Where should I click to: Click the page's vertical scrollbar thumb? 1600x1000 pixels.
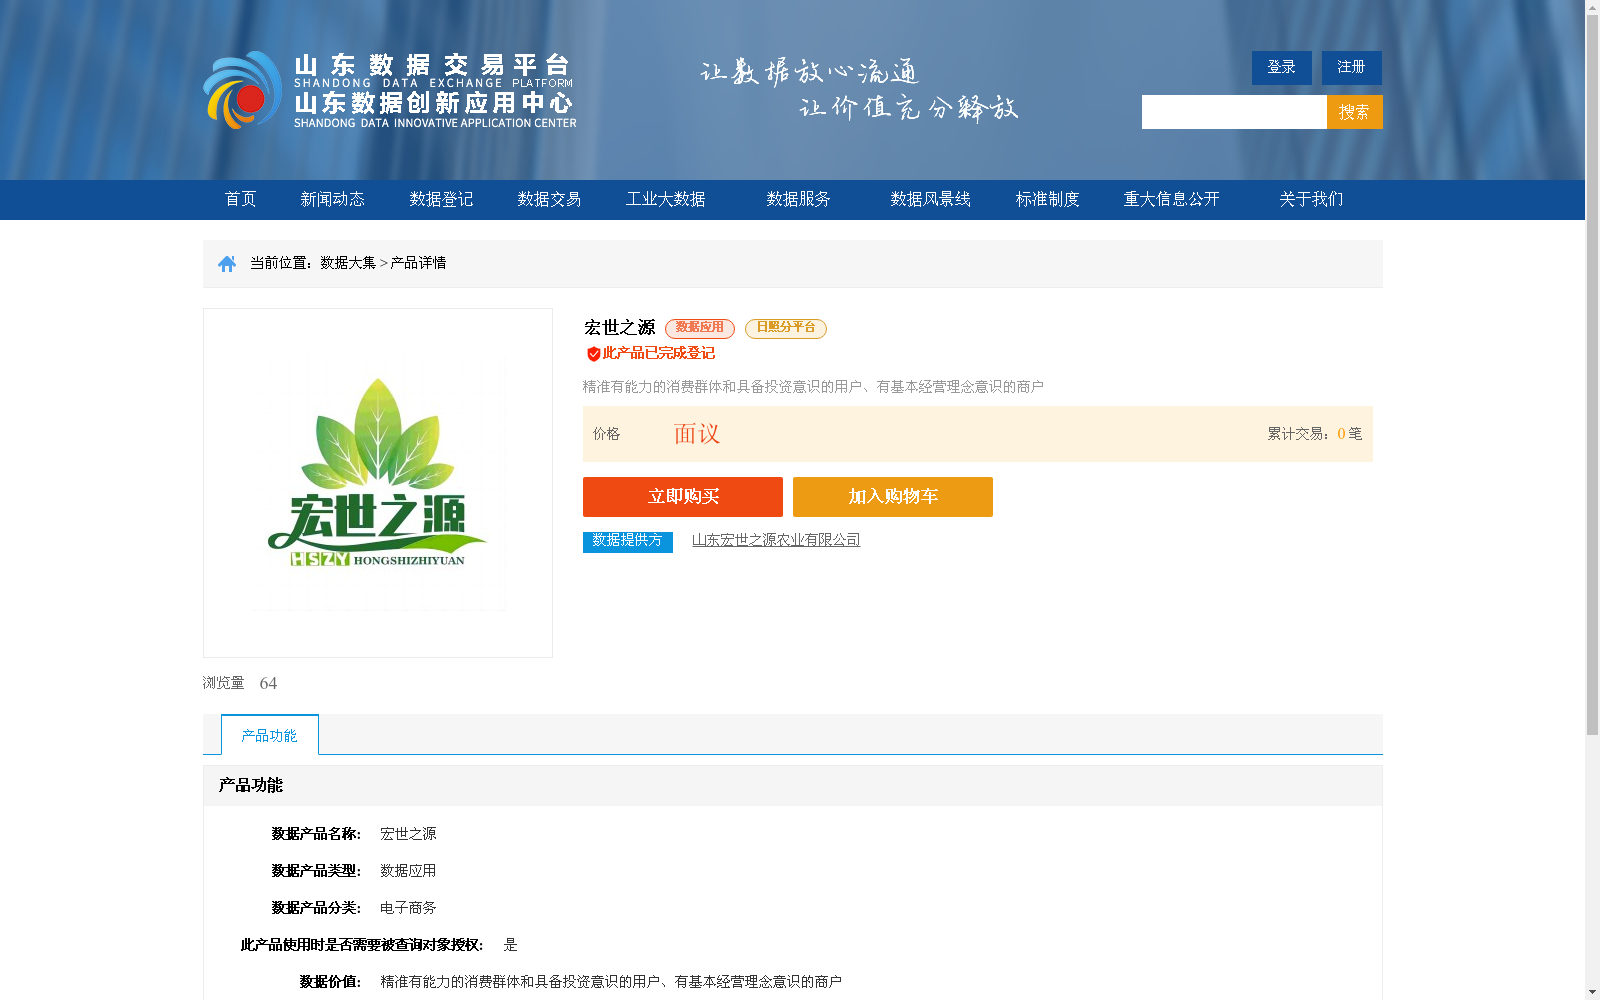tap(1592, 375)
